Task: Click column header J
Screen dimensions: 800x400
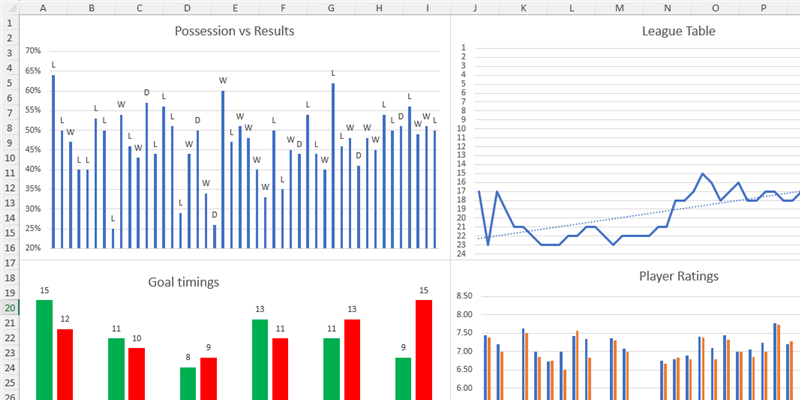Action: 475,8
